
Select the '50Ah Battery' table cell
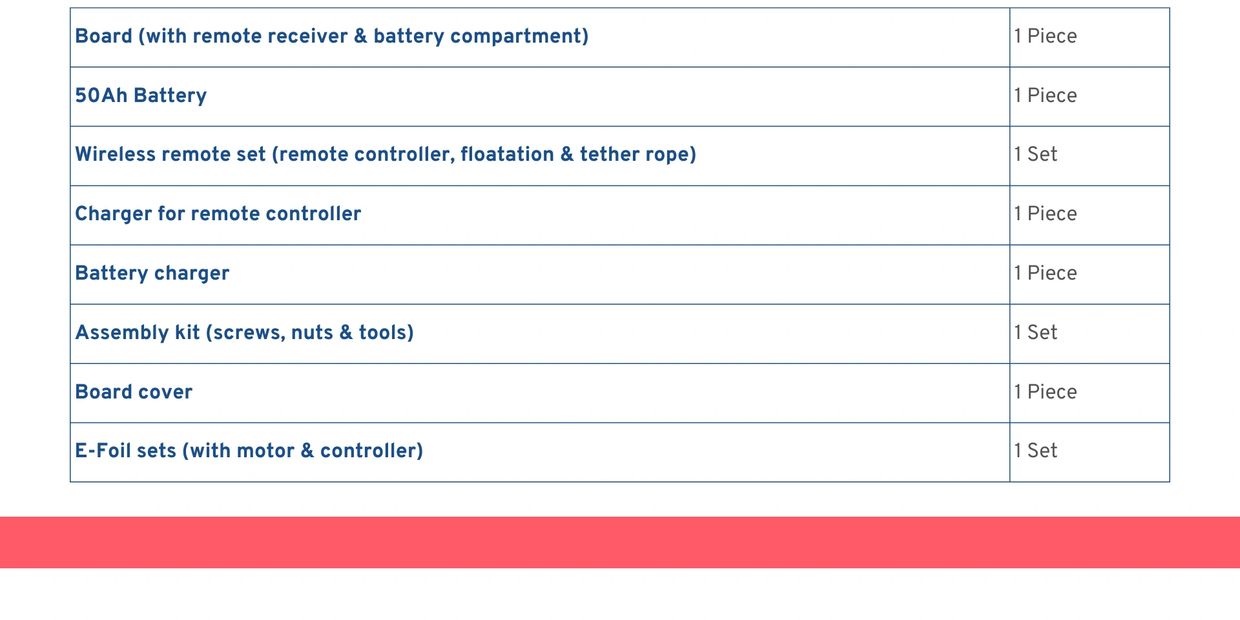[x=141, y=96]
